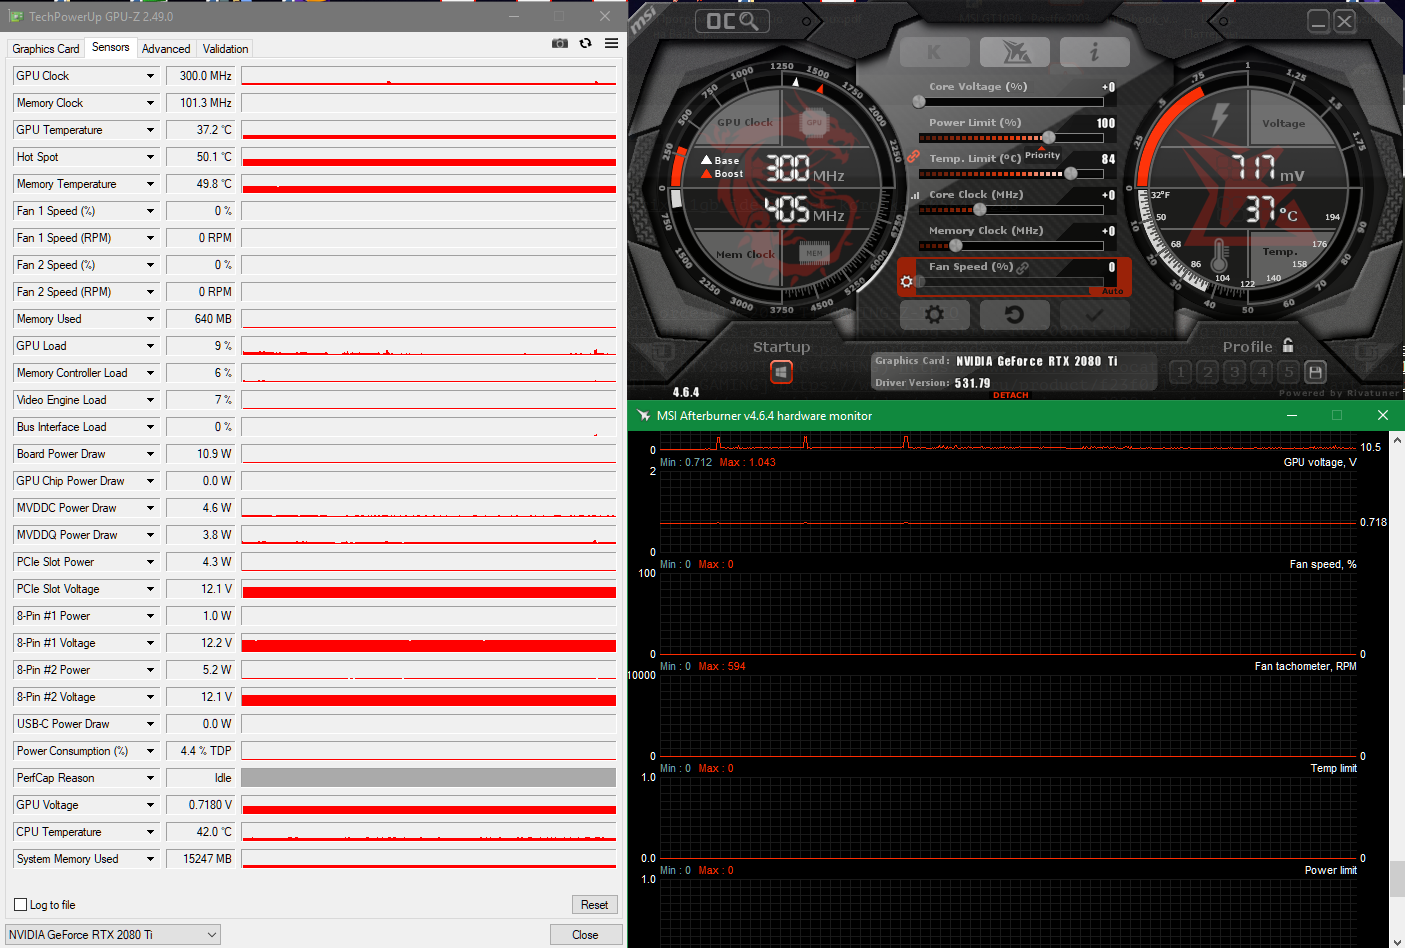Click the MEM chip icon on the clock gauge
1405x948 pixels.
tap(815, 253)
